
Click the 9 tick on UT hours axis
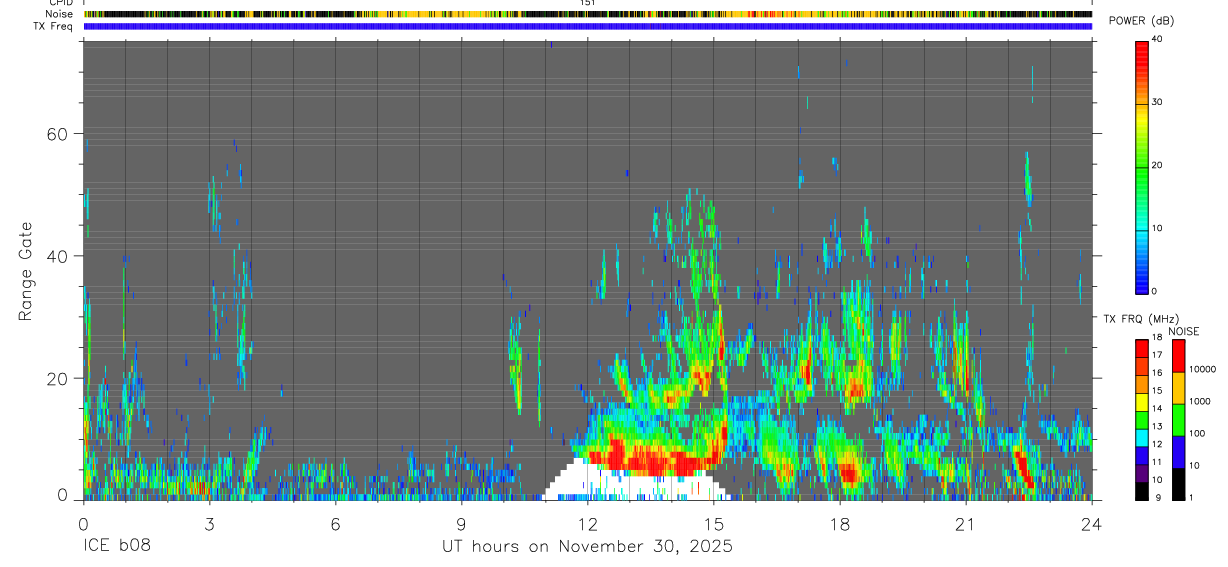pos(461,523)
